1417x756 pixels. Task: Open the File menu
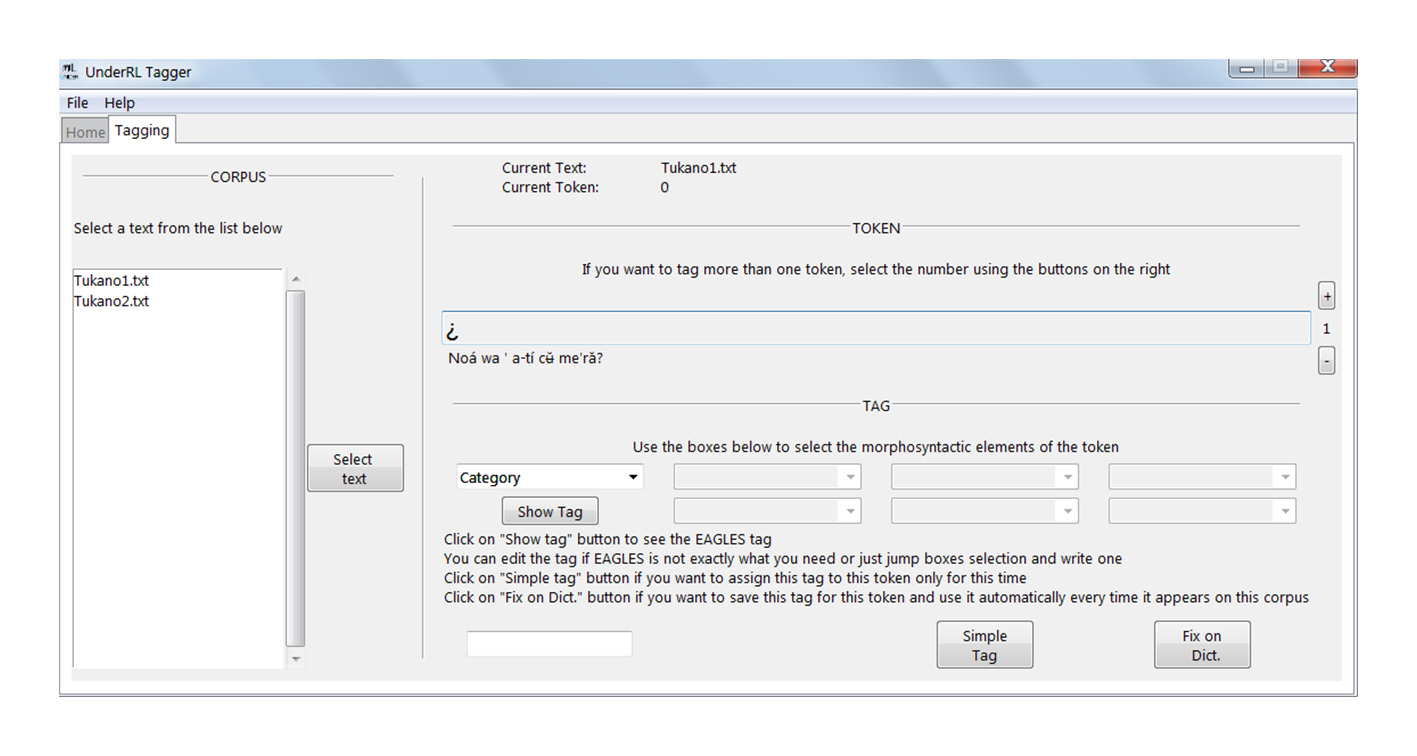[77, 103]
